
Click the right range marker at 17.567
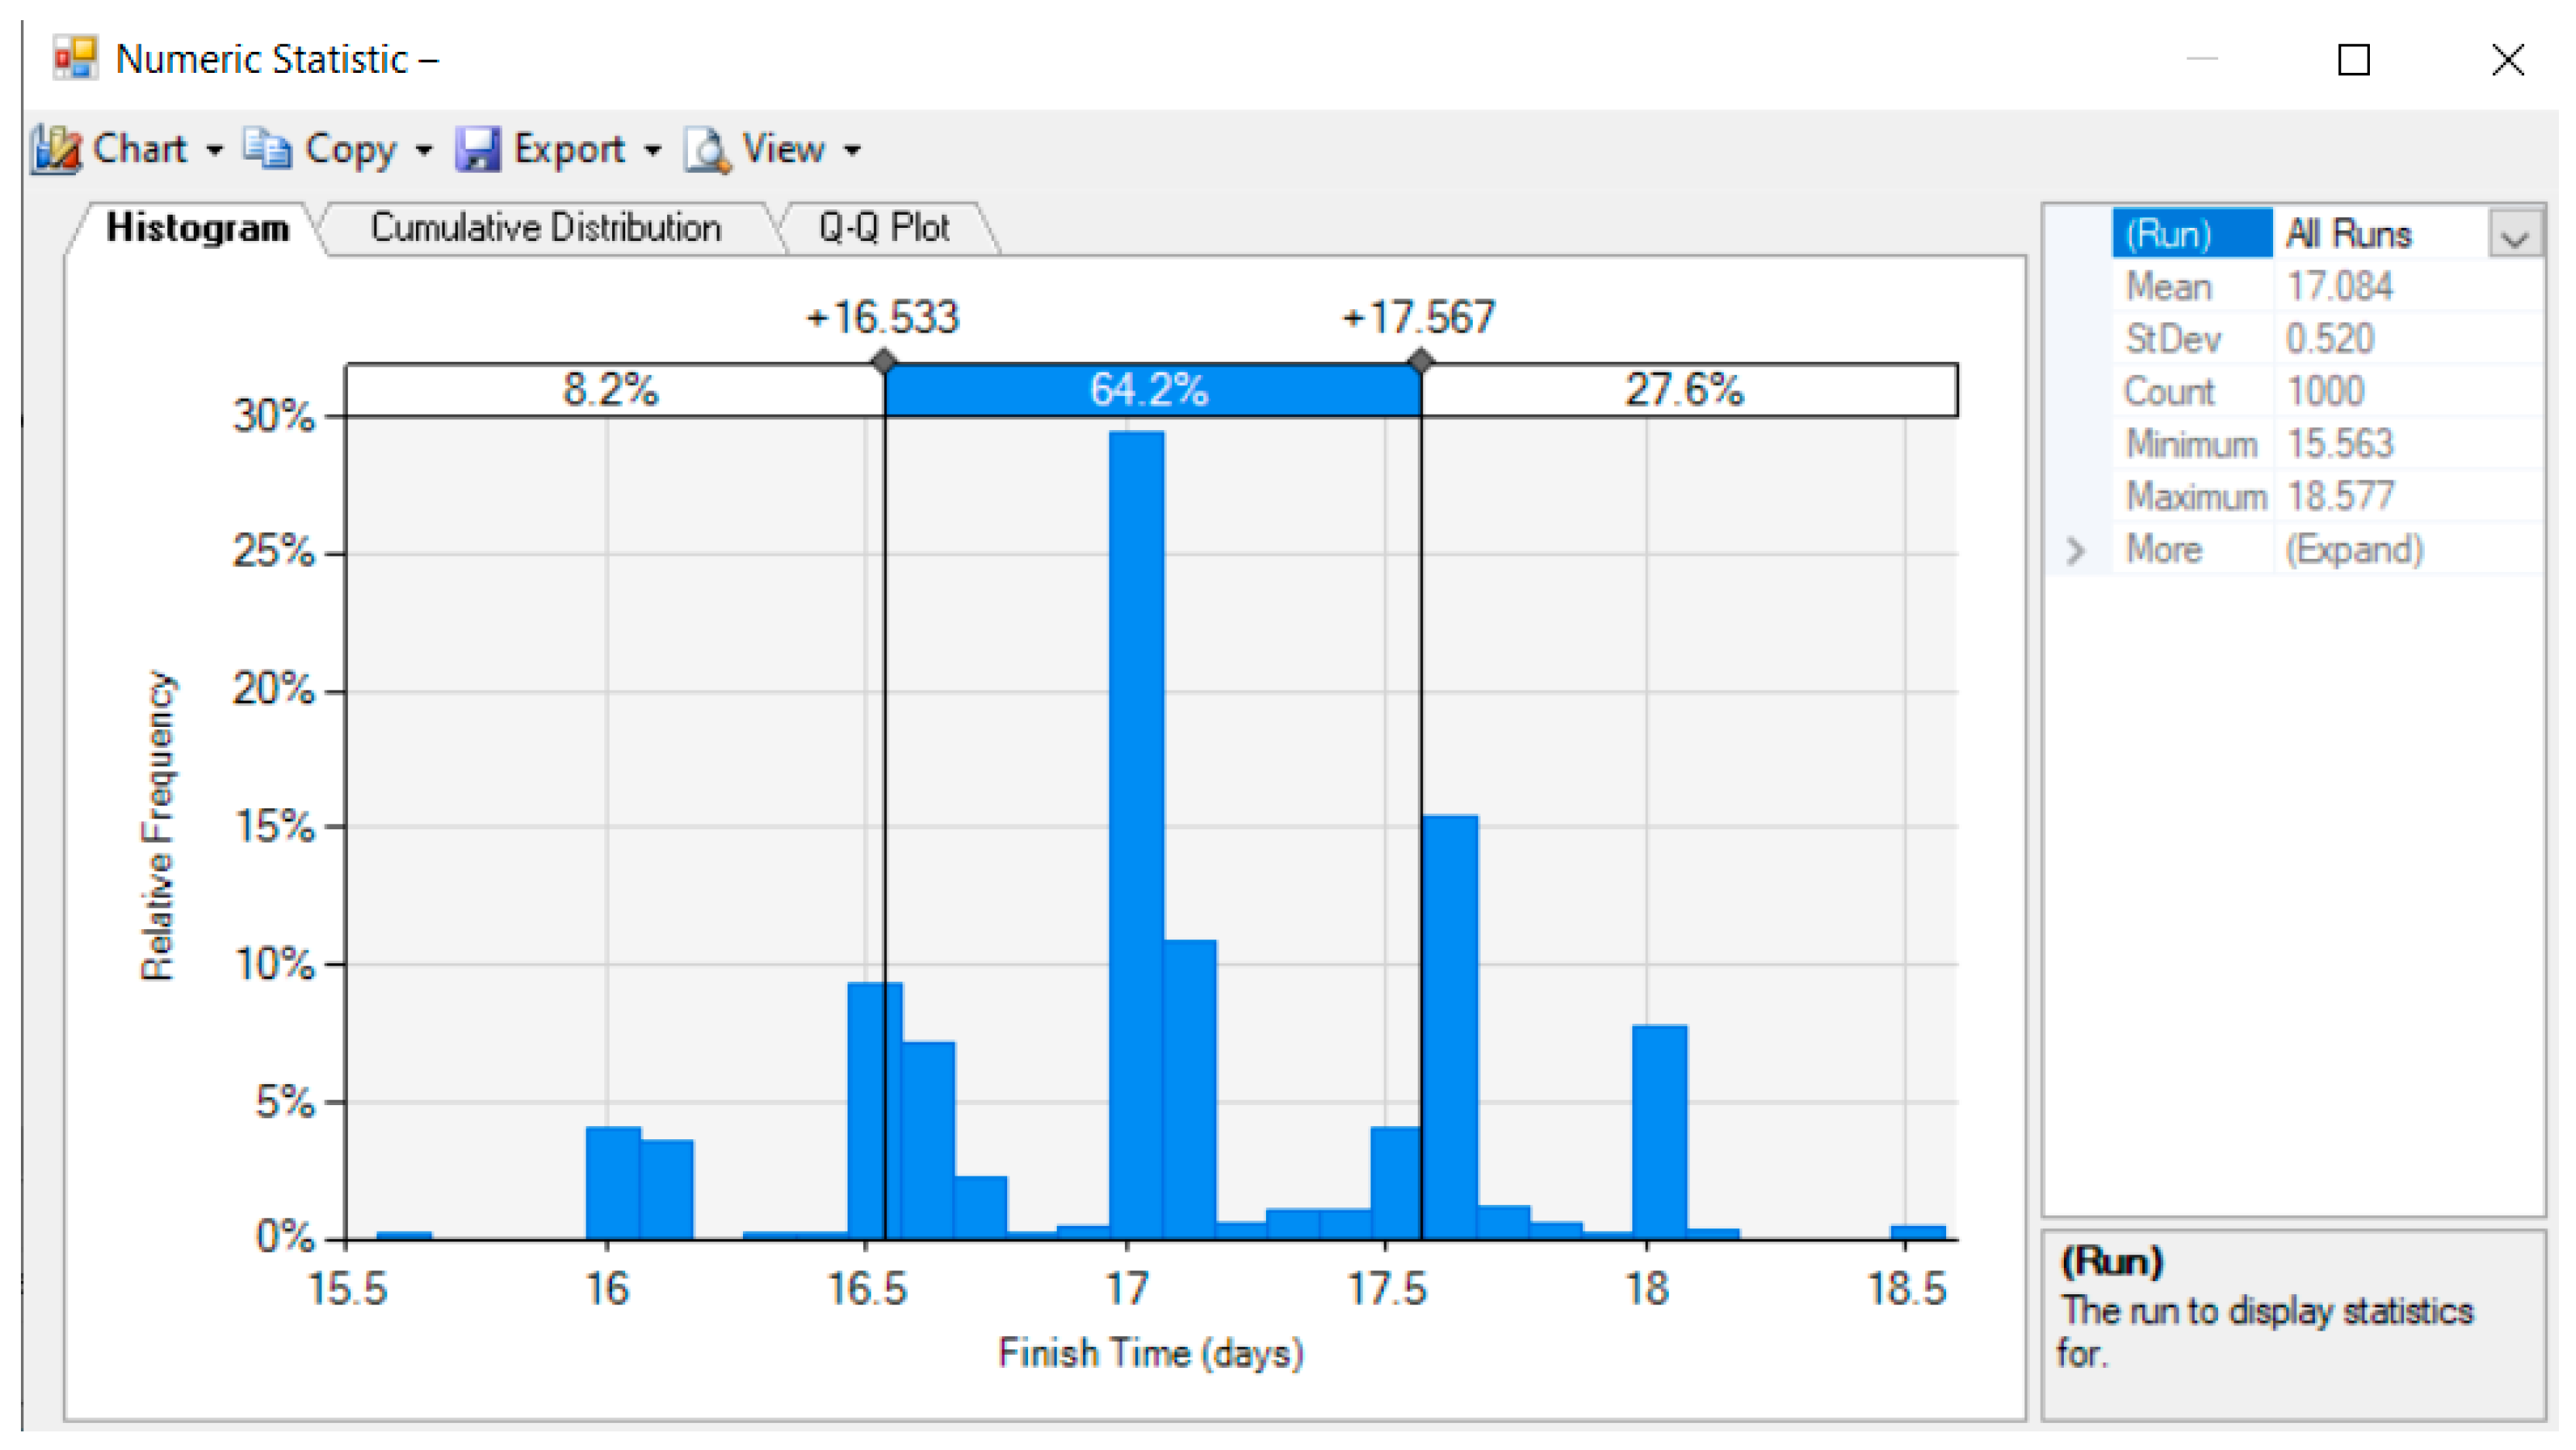tap(1420, 361)
